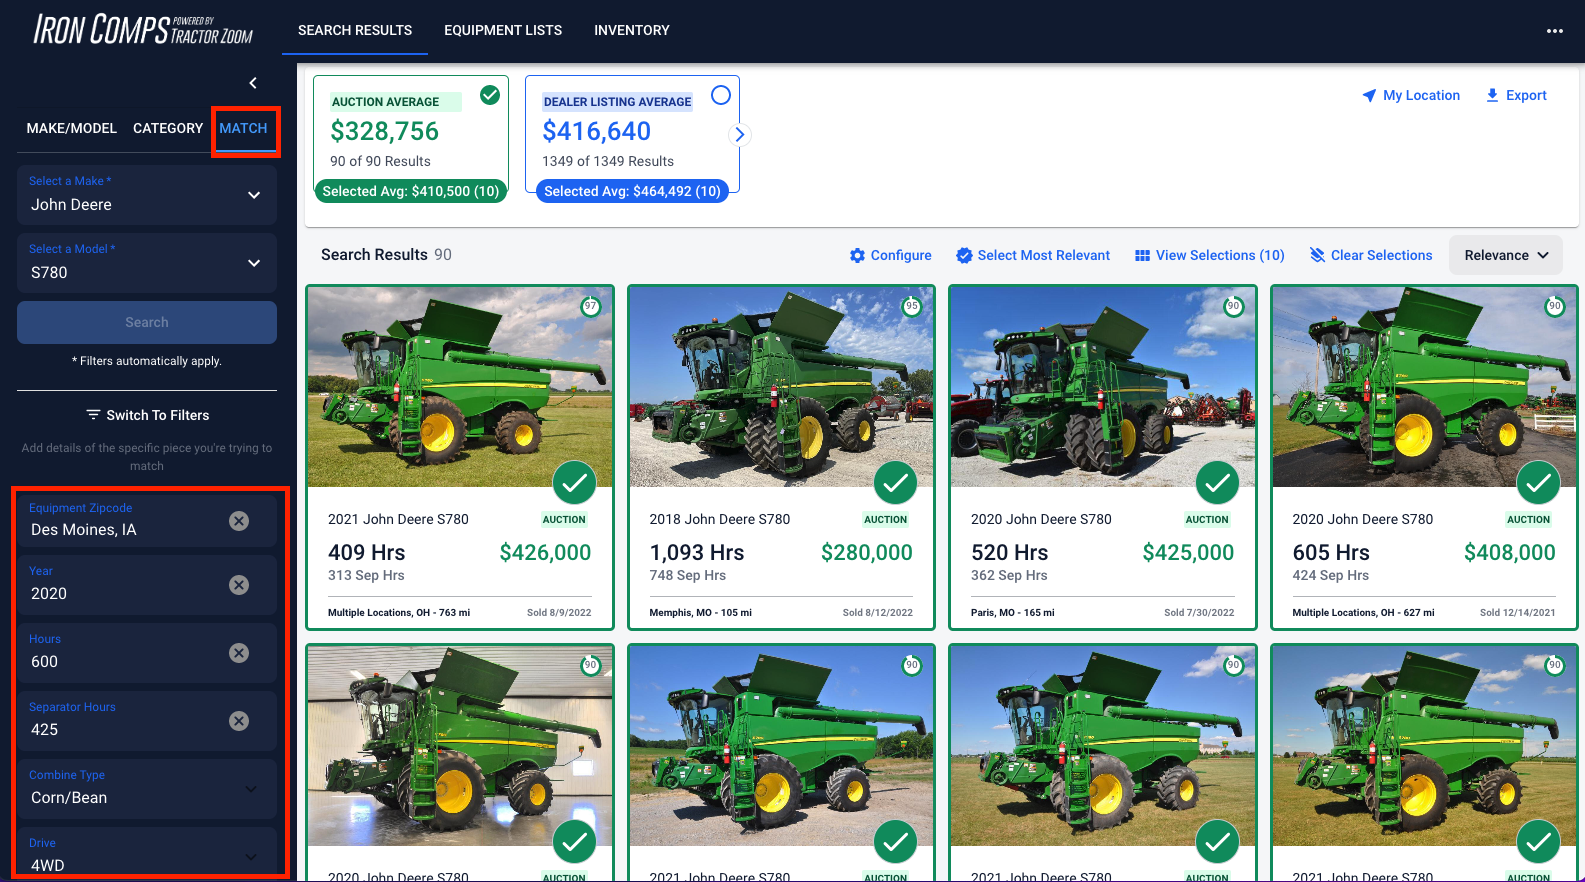The width and height of the screenshot is (1585, 882).
Task: Click the $425,000 auction price
Action: (x=1188, y=552)
